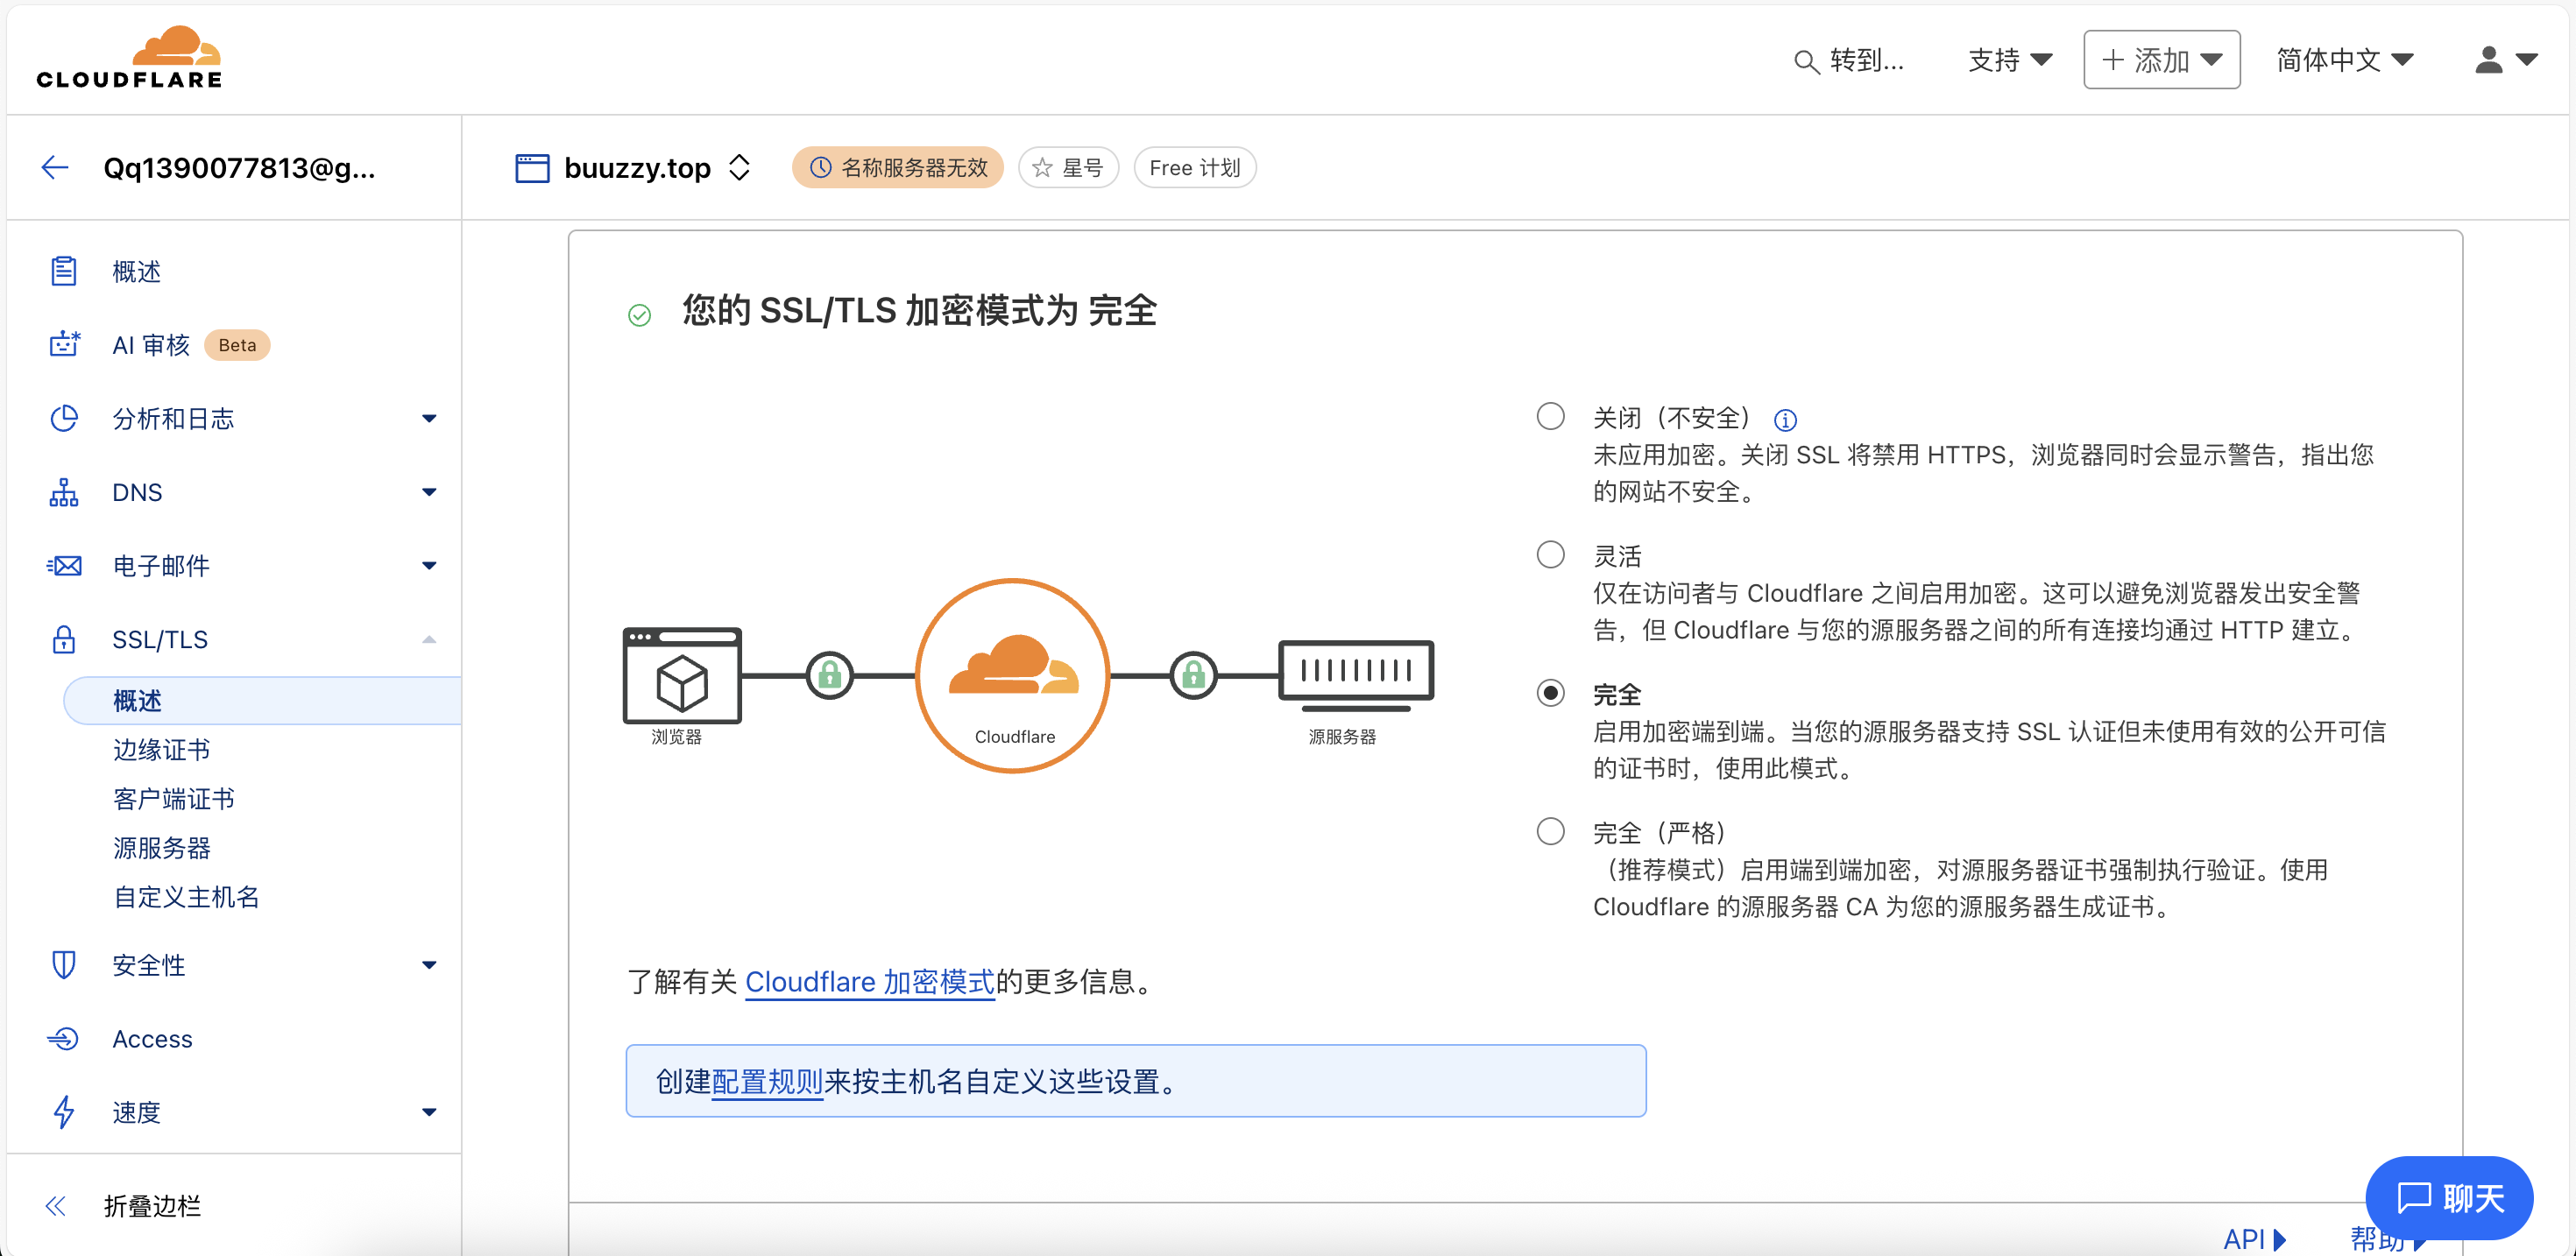
Task: Click the origin server diagram icon
Action: [1356, 676]
